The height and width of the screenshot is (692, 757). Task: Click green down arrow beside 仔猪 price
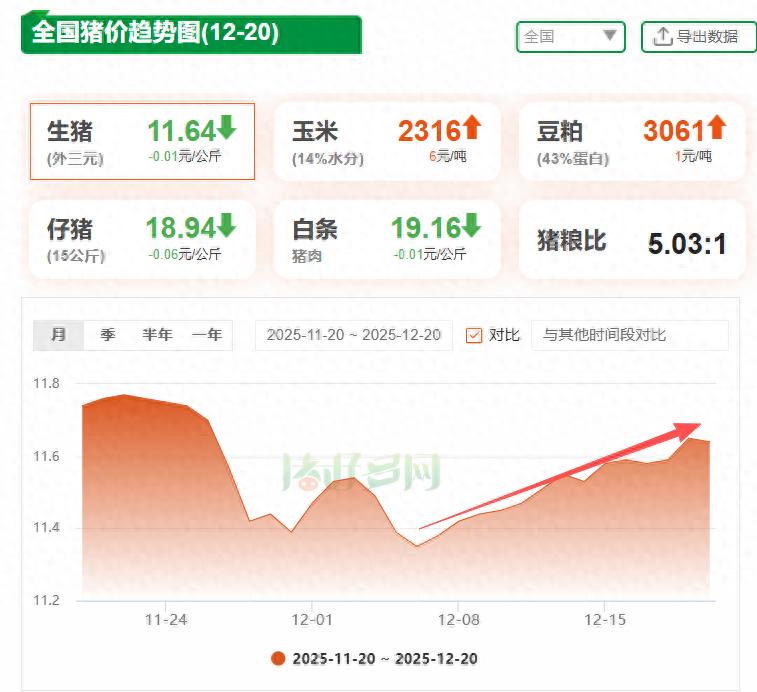coord(227,226)
